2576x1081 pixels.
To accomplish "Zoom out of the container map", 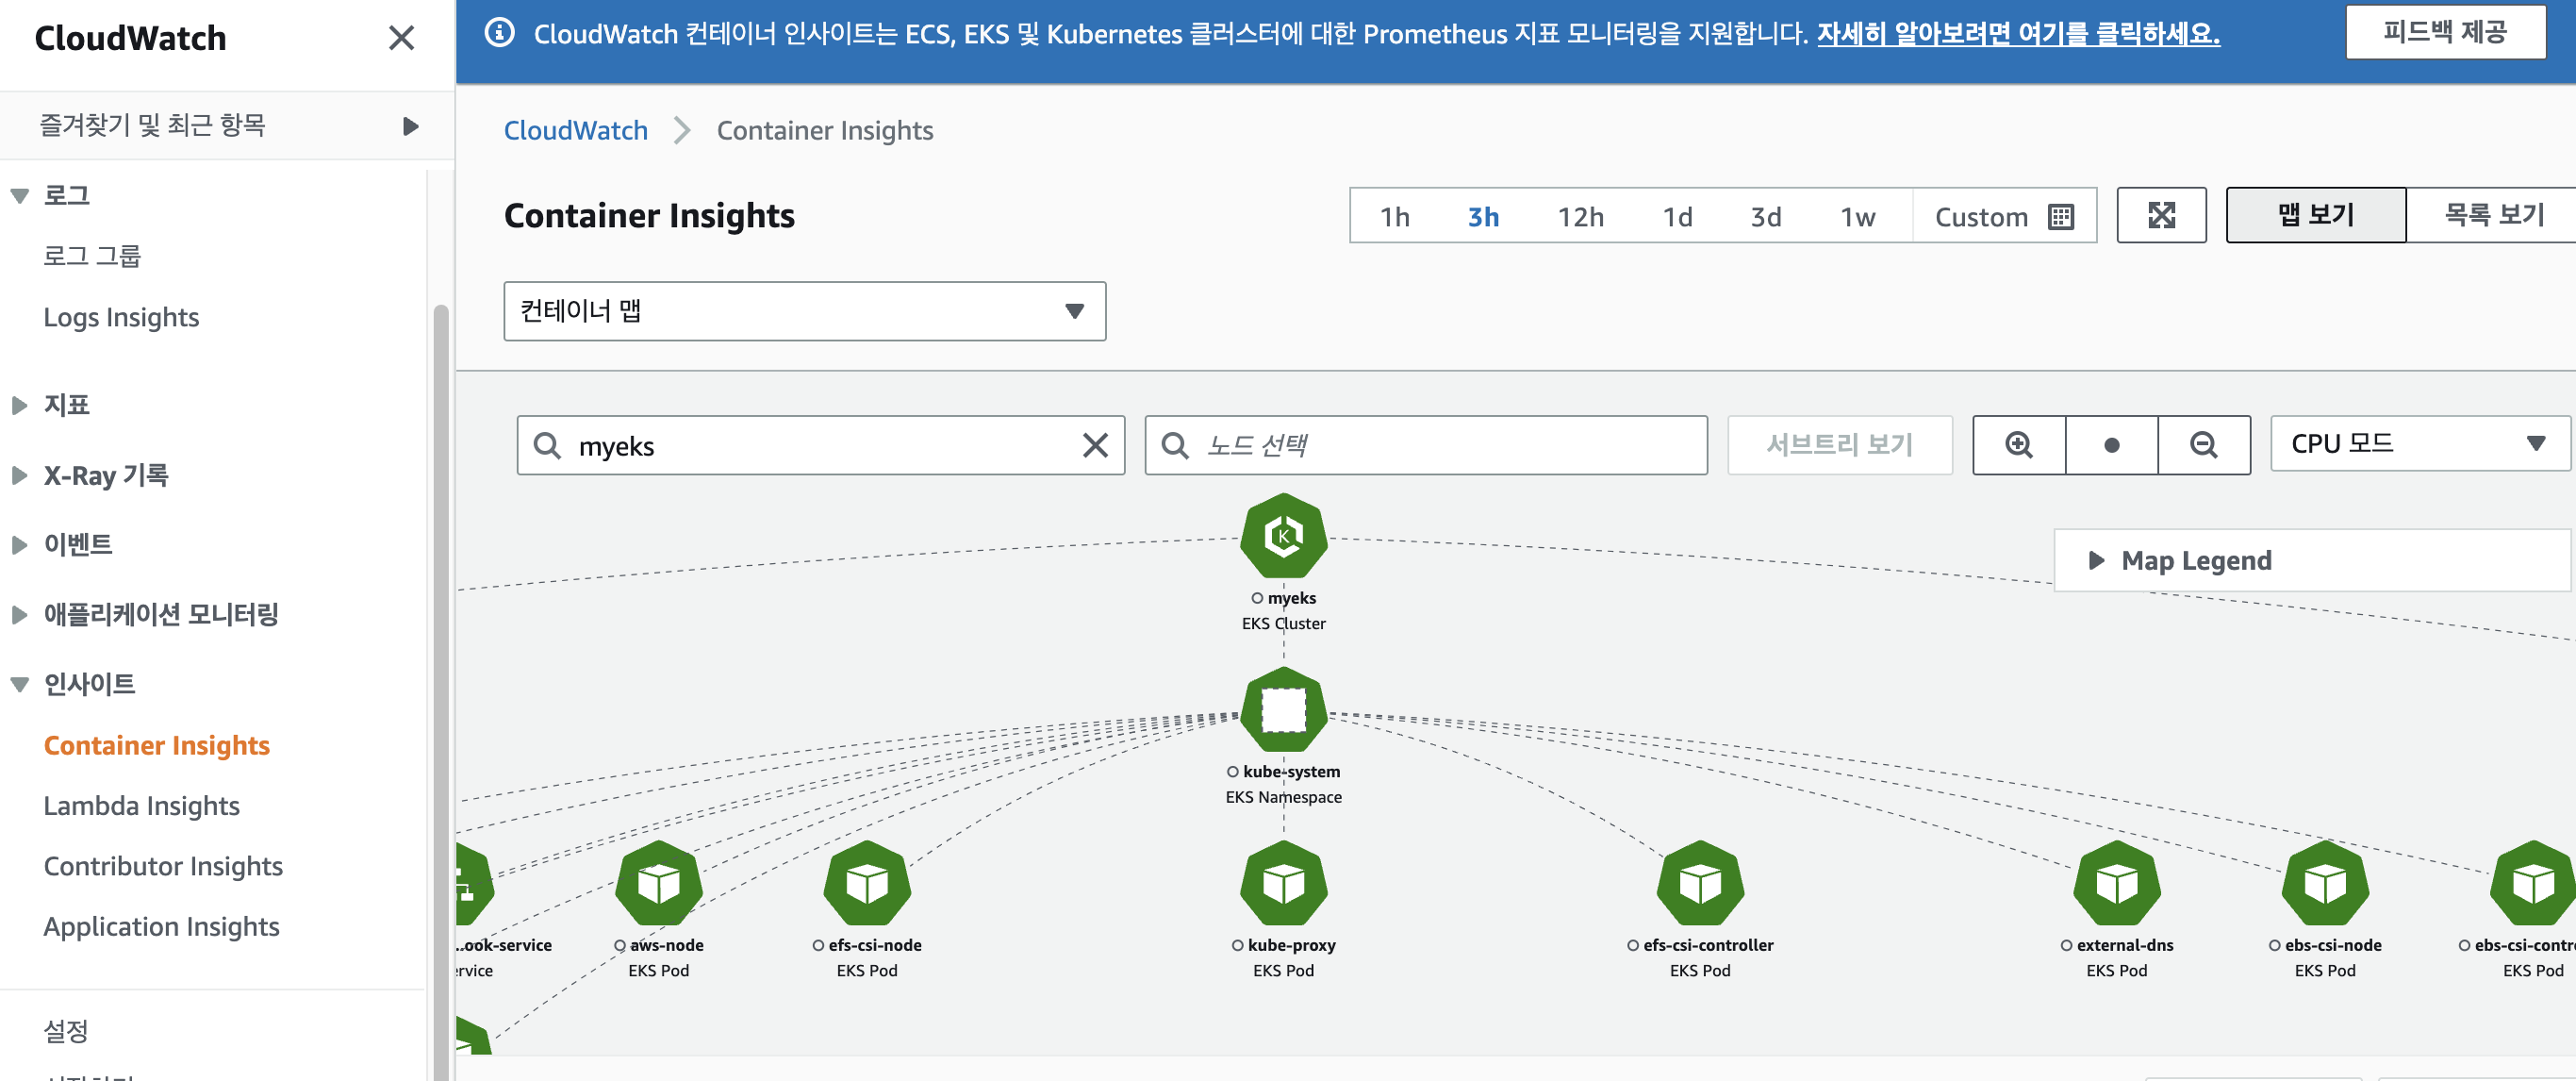I will point(2203,445).
